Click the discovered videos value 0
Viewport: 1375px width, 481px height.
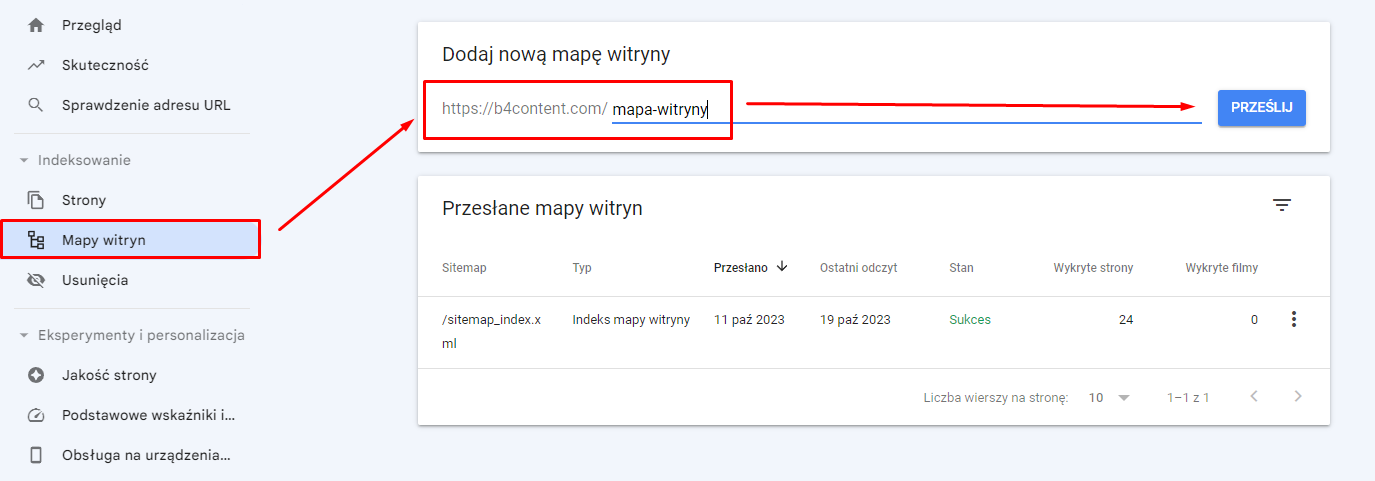tap(1254, 320)
